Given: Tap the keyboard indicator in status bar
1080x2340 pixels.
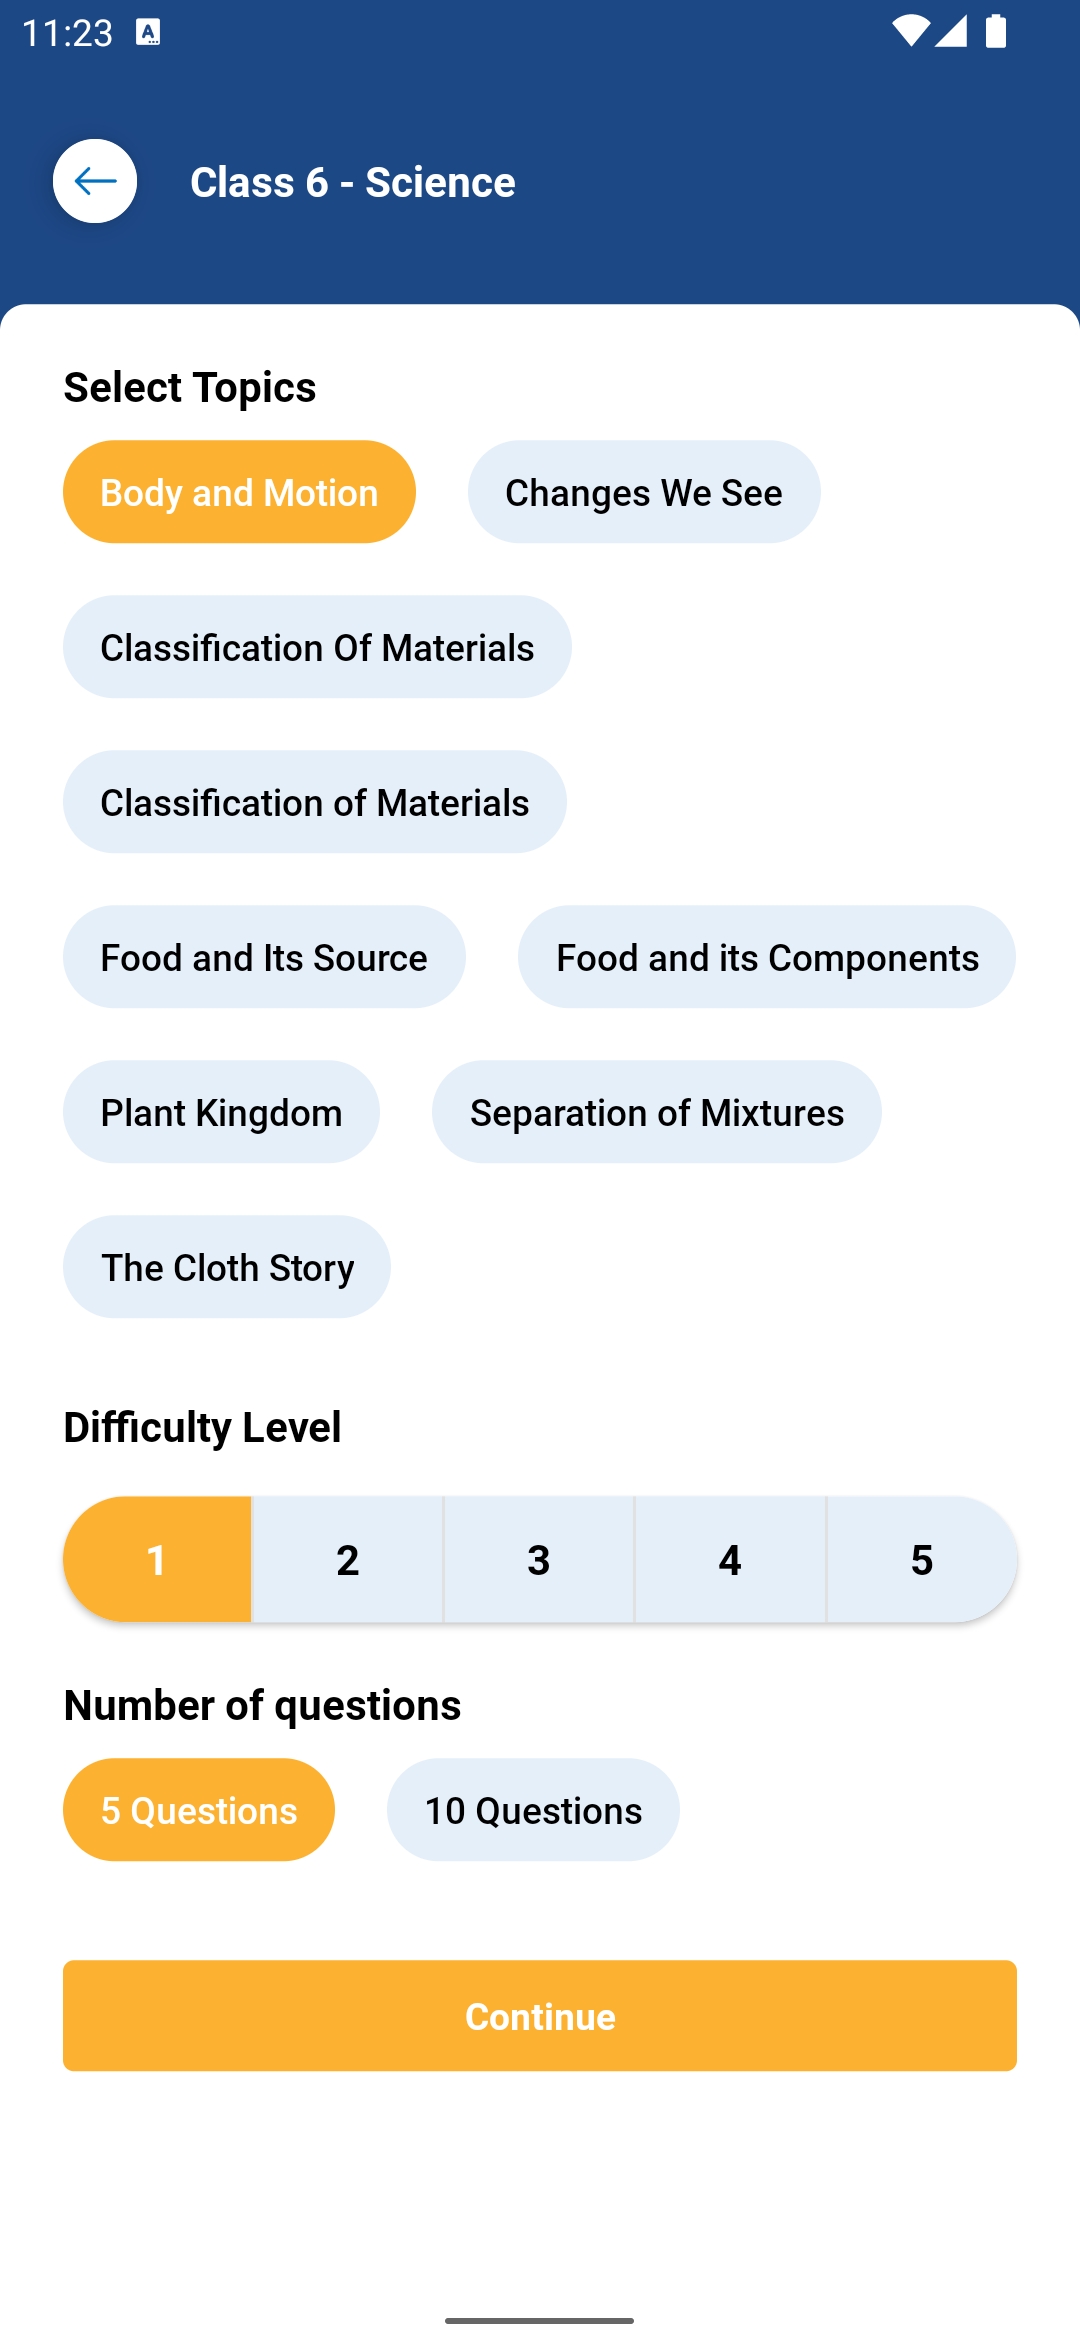Looking at the screenshot, I should pyautogui.click(x=148, y=32).
